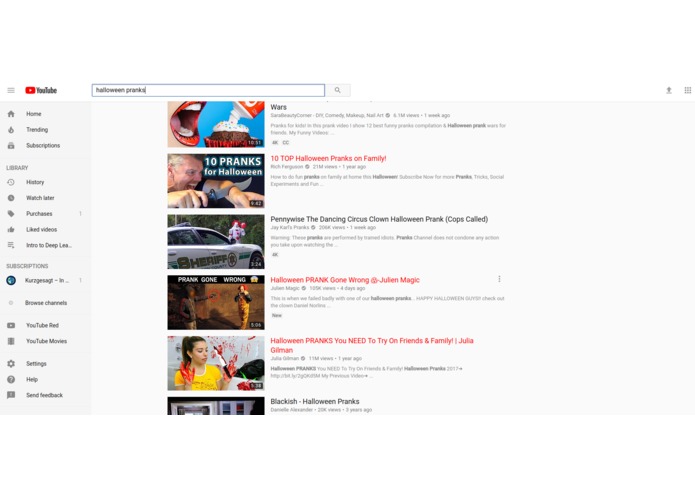The height and width of the screenshot is (494, 695).
Task: Click verified badge next to Julia Gilman
Action: coord(303,358)
